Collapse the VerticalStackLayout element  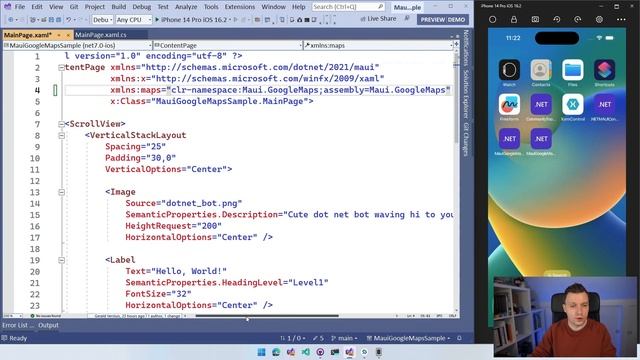click(61, 136)
